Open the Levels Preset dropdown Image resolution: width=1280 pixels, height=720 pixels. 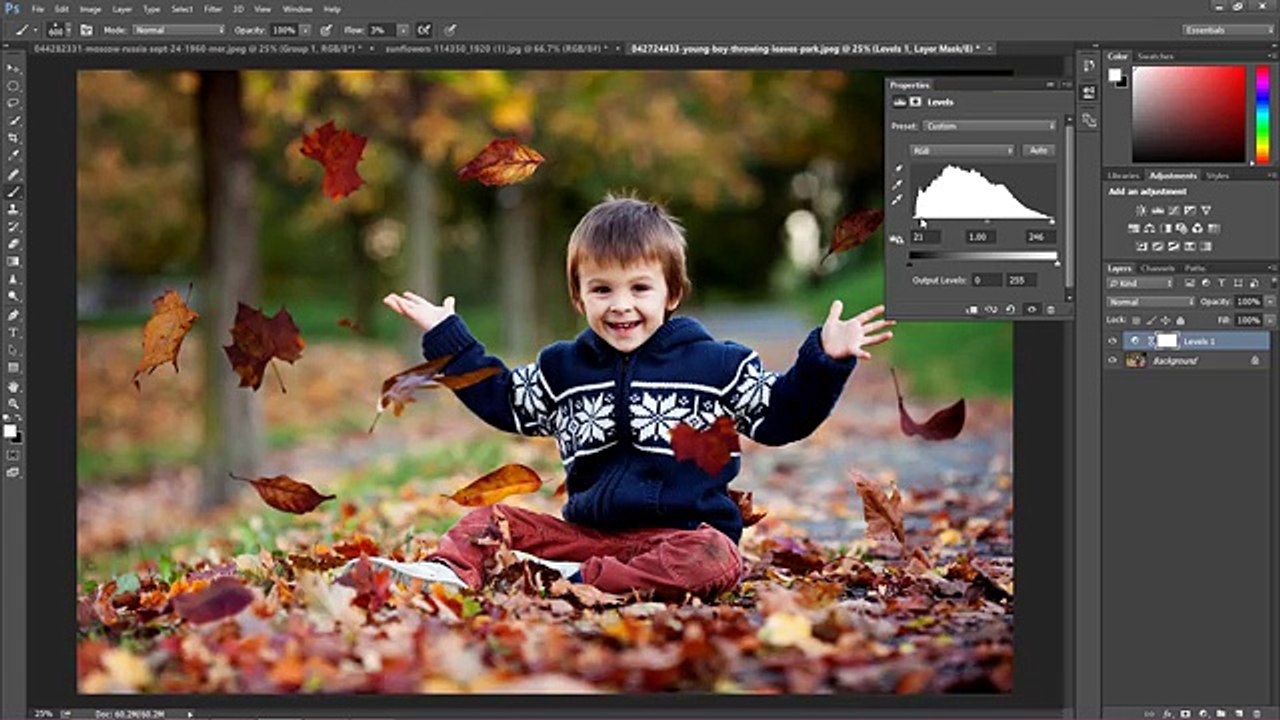point(989,126)
